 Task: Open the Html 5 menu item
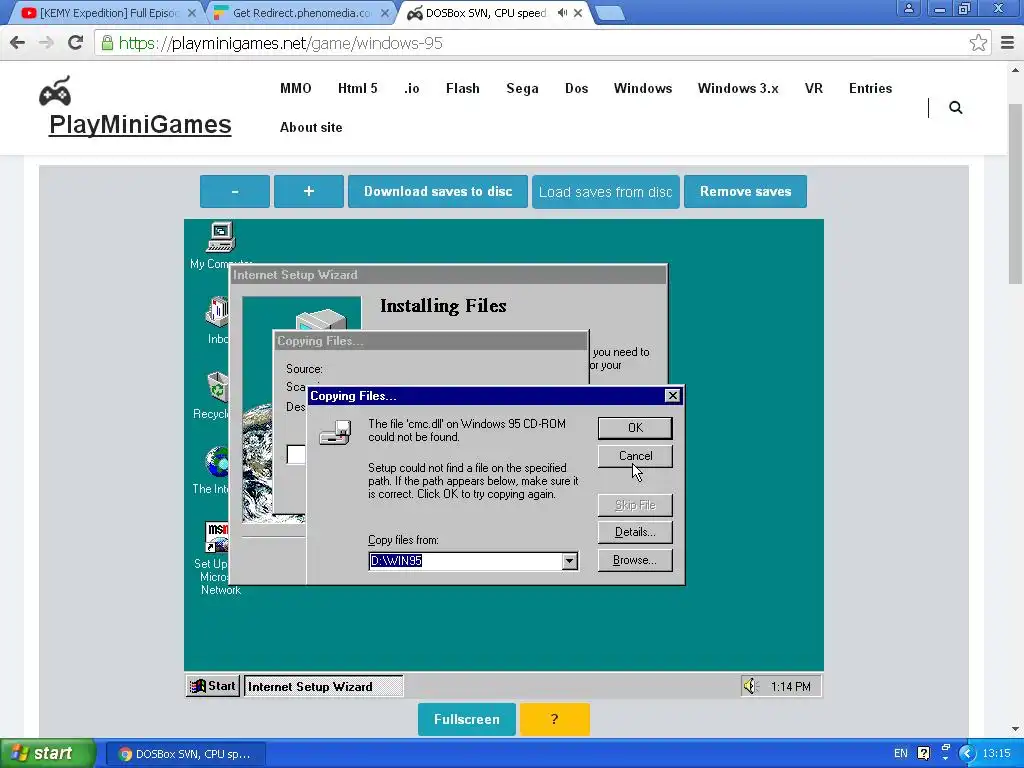click(357, 88)
